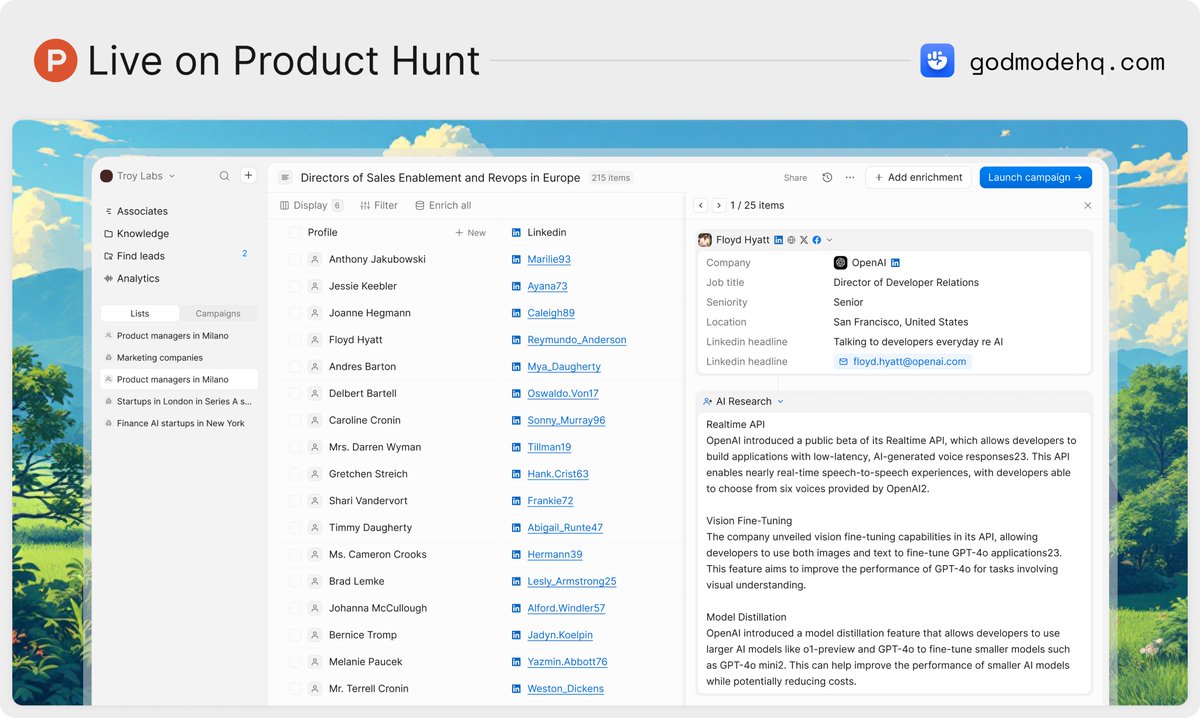Image resolution: width=1200 pixels, height=718 pixels.
Task: Check the box for Floyd Hyatt row
Action: click(x=295, y=340)
